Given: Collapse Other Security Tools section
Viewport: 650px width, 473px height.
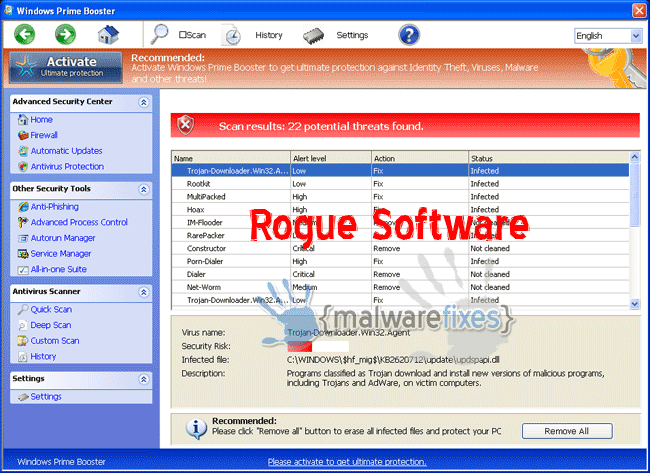Looking at the screenshot, I should pyautogui.click(x=143, y=189).
